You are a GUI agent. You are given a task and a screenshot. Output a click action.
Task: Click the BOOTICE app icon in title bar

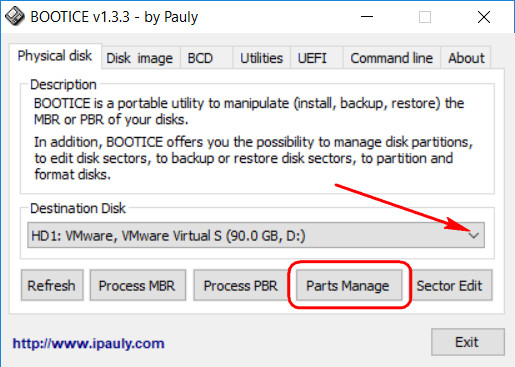coord(15,17)
